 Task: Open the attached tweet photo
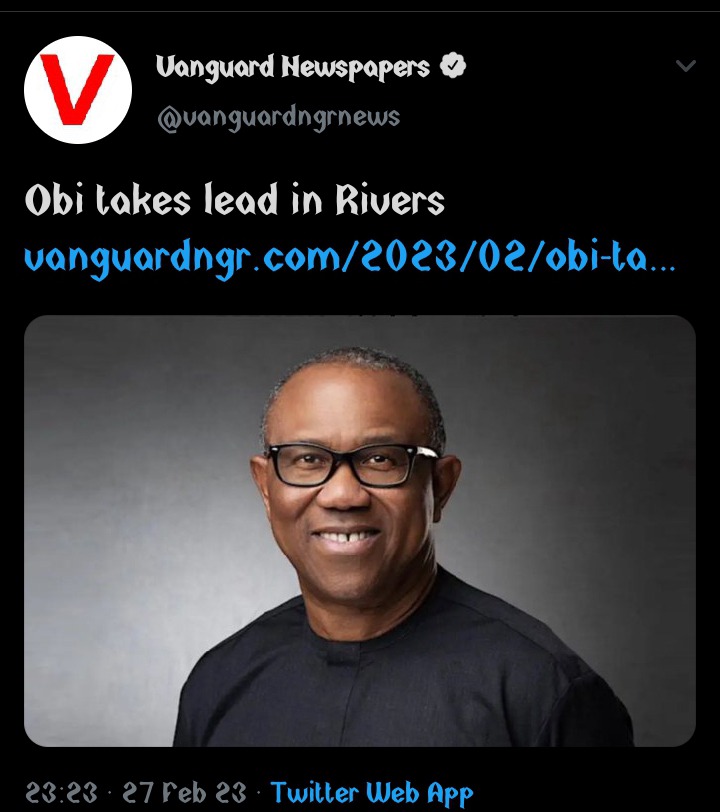tap(359, 531)
